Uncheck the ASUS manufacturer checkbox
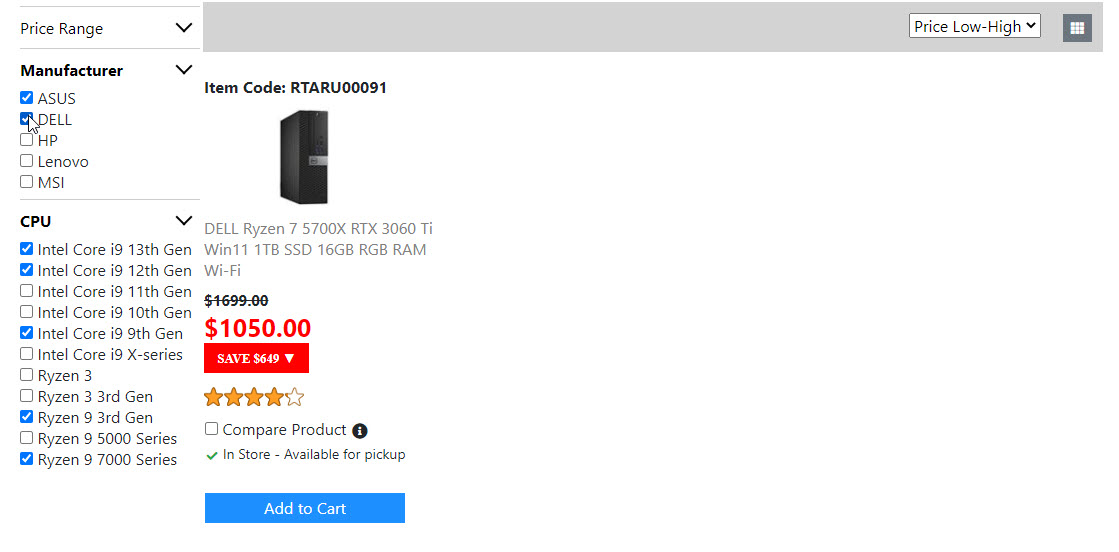This screenshot has height=552, width=1119. coord(27,98)
